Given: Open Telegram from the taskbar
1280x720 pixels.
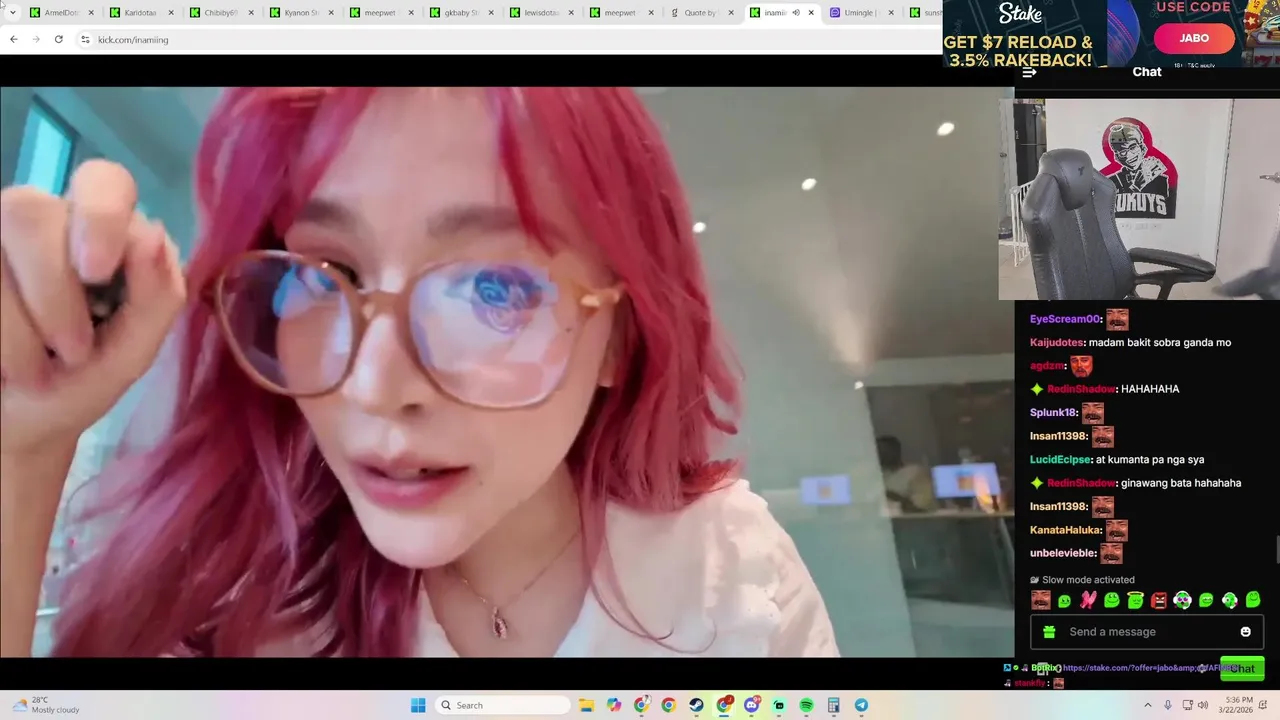Looking at the screenshot, I should pos(861,705).
